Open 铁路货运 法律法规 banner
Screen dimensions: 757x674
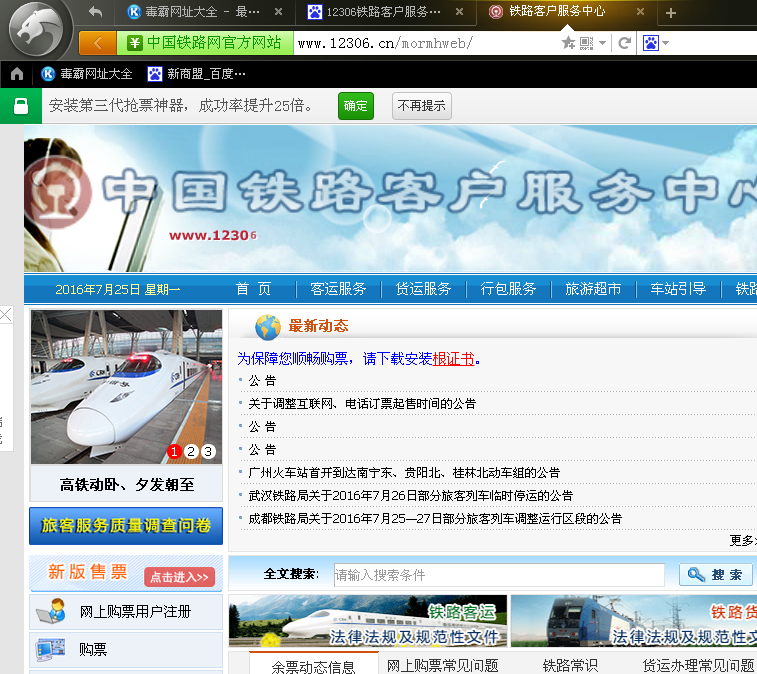point(634,621)
